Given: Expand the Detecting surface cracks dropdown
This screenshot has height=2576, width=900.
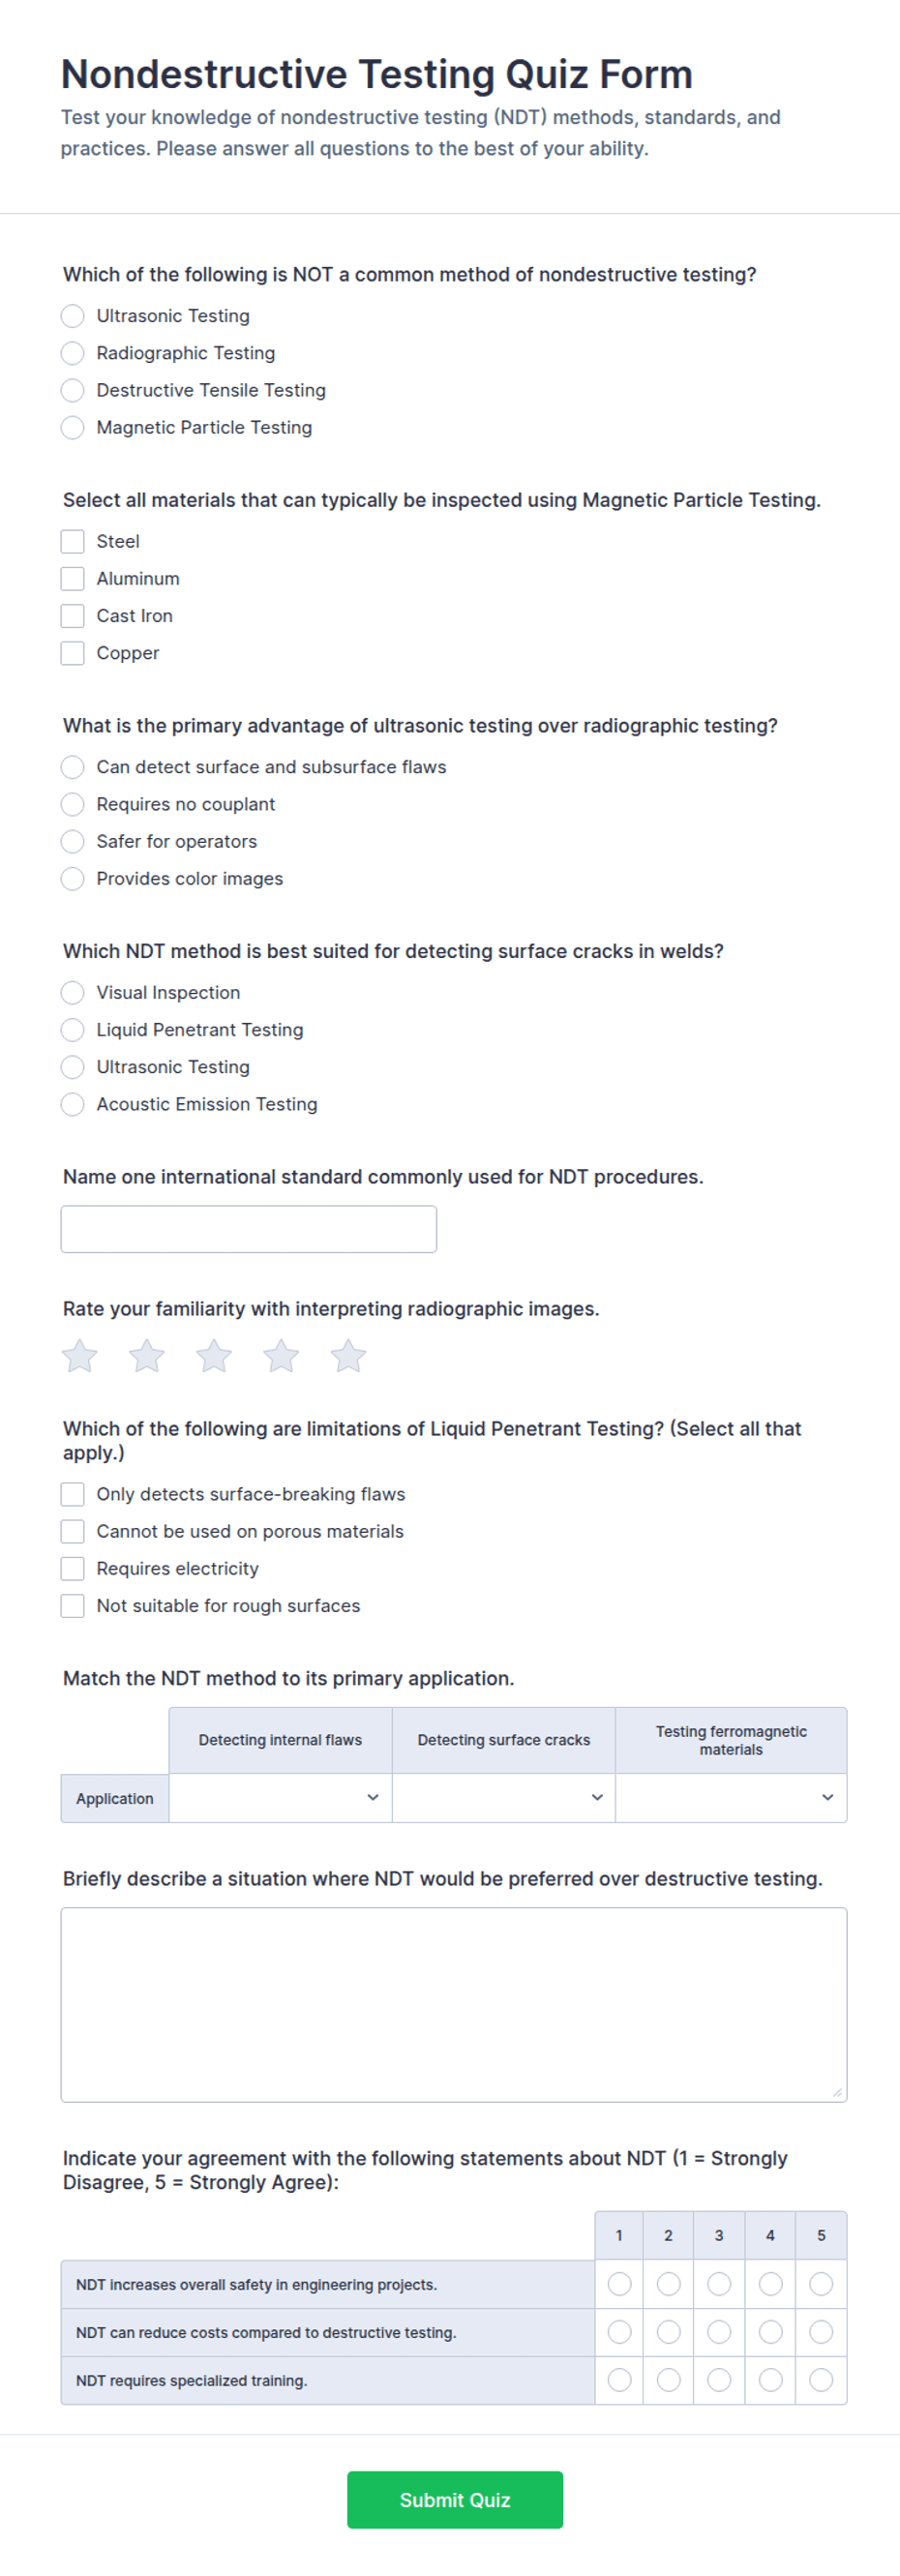Looking at the screenshot, I should tap(504, 1798).
